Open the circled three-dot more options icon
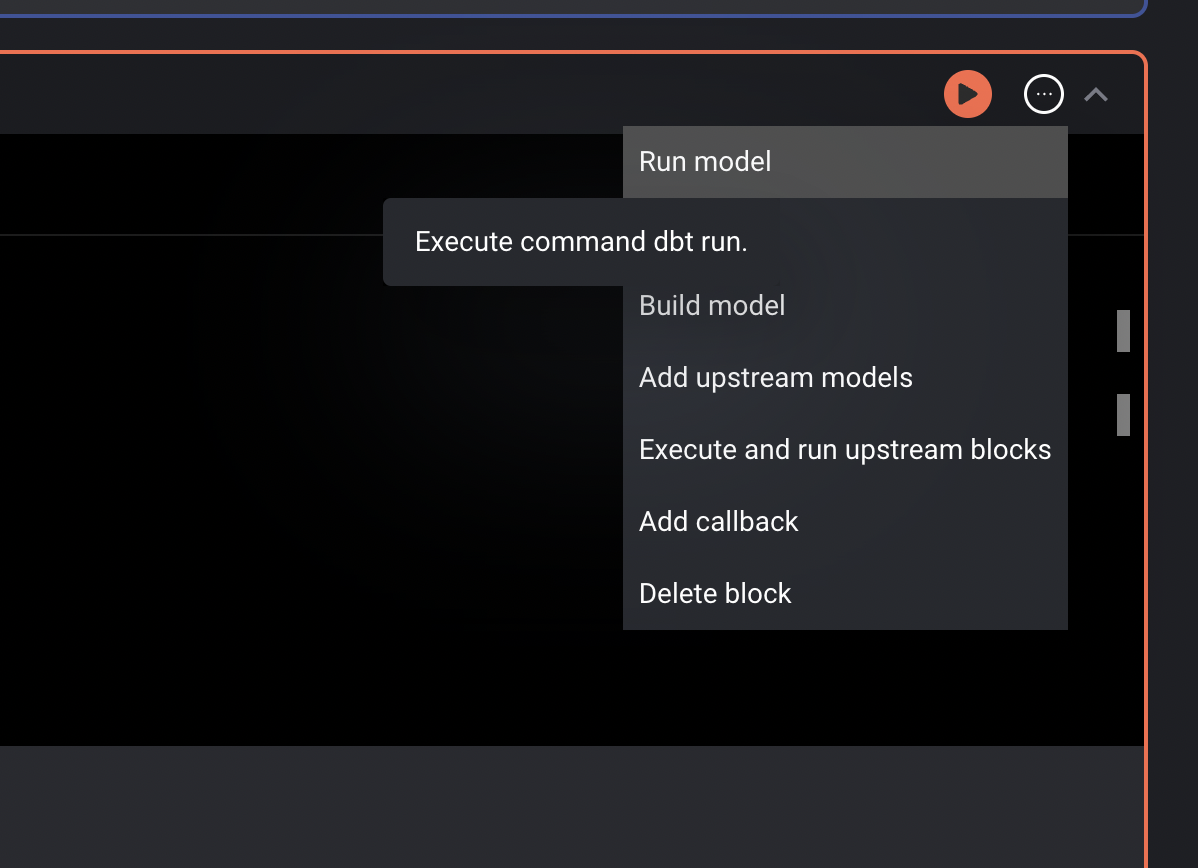 1044,94
